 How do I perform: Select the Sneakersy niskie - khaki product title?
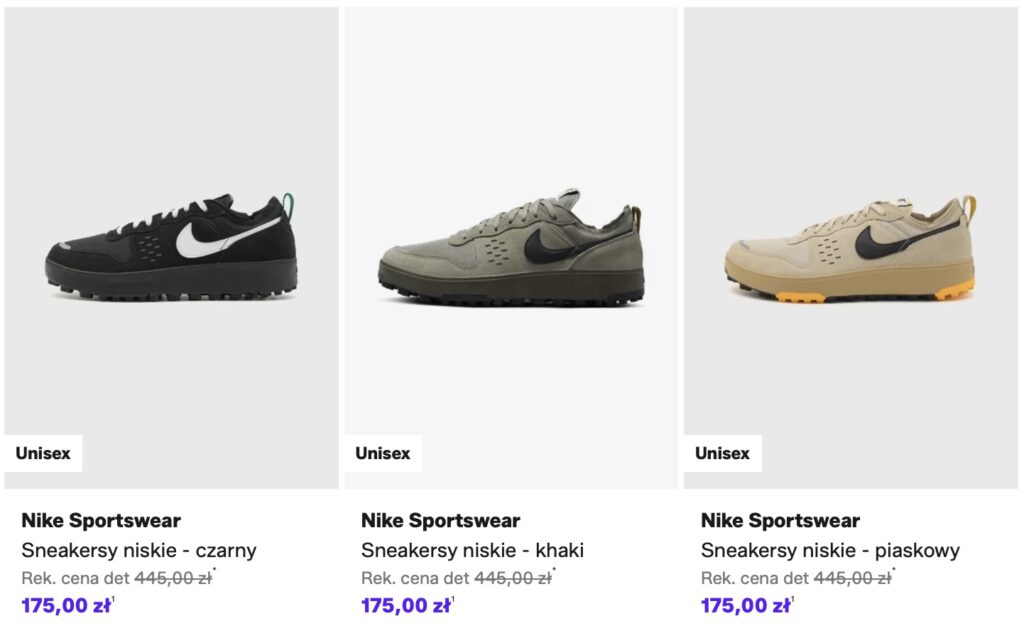click(472, 550)
